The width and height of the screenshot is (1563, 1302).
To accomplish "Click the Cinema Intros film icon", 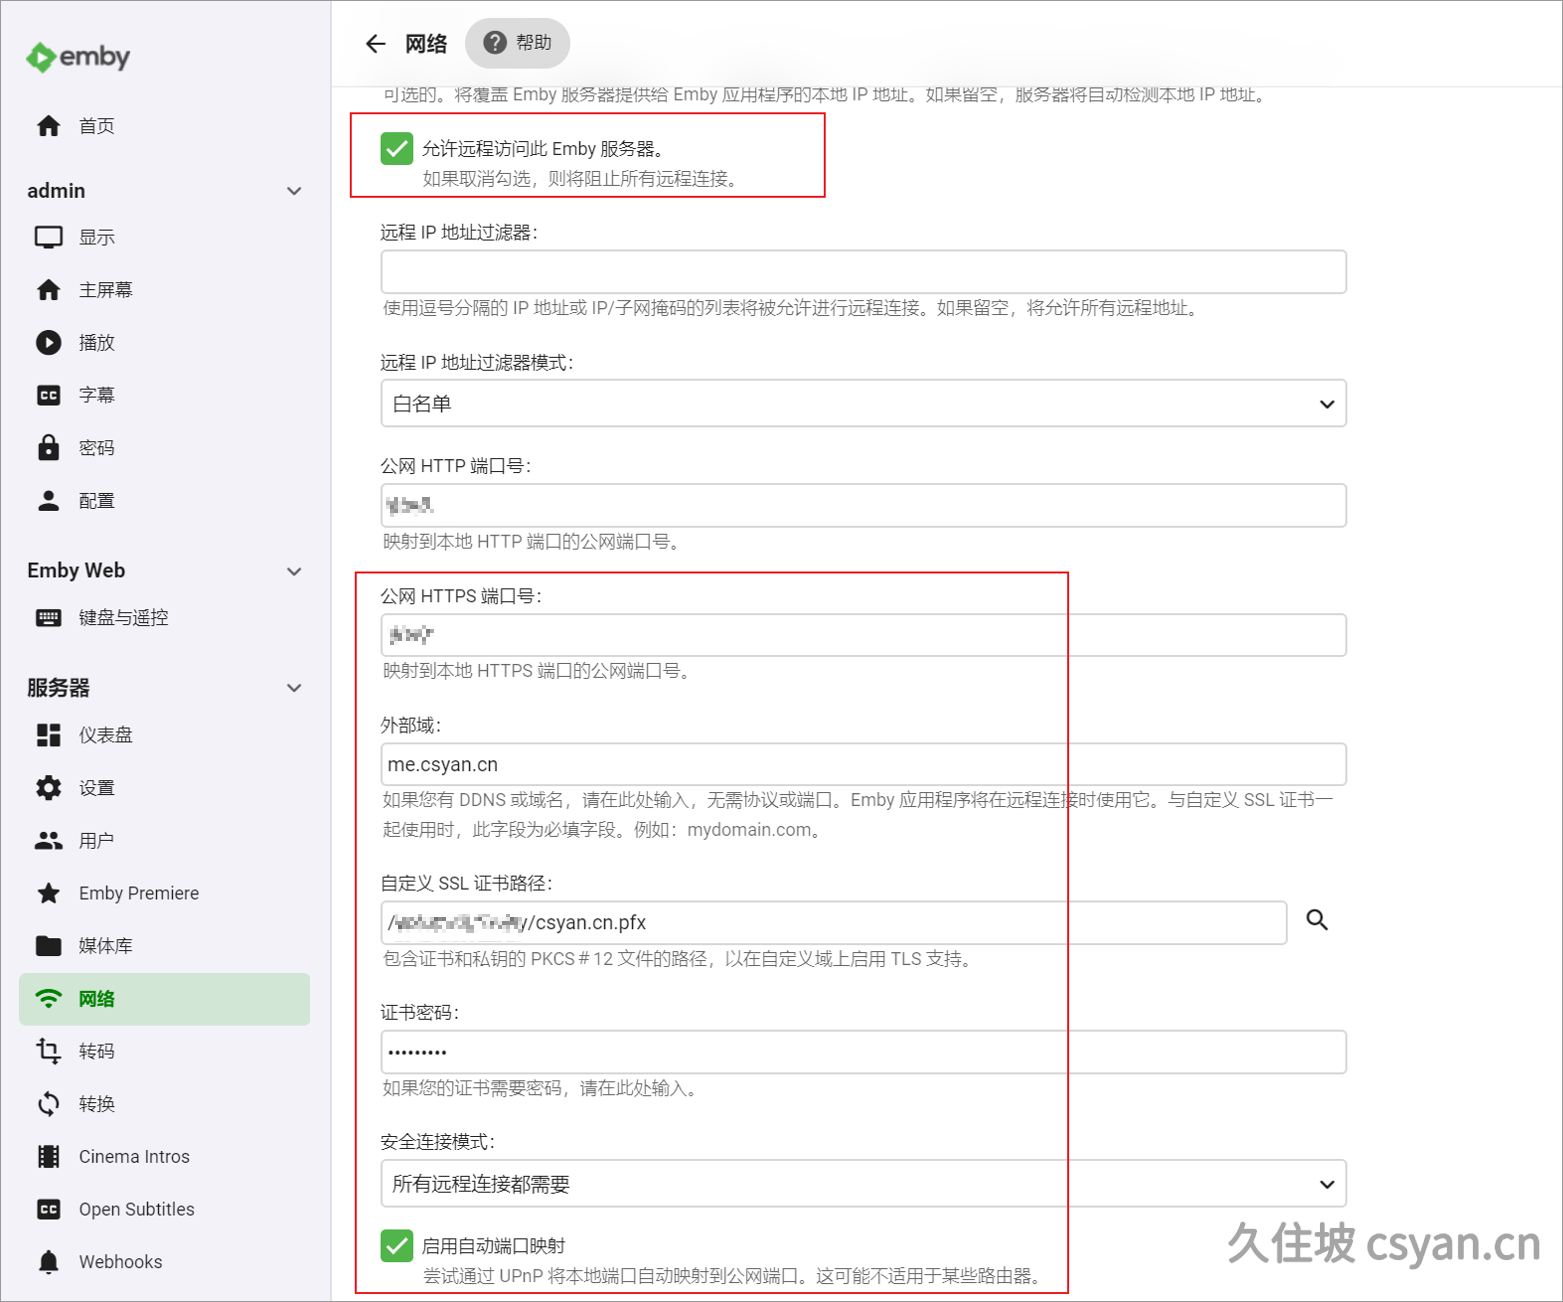I will tap(48, 1157).
